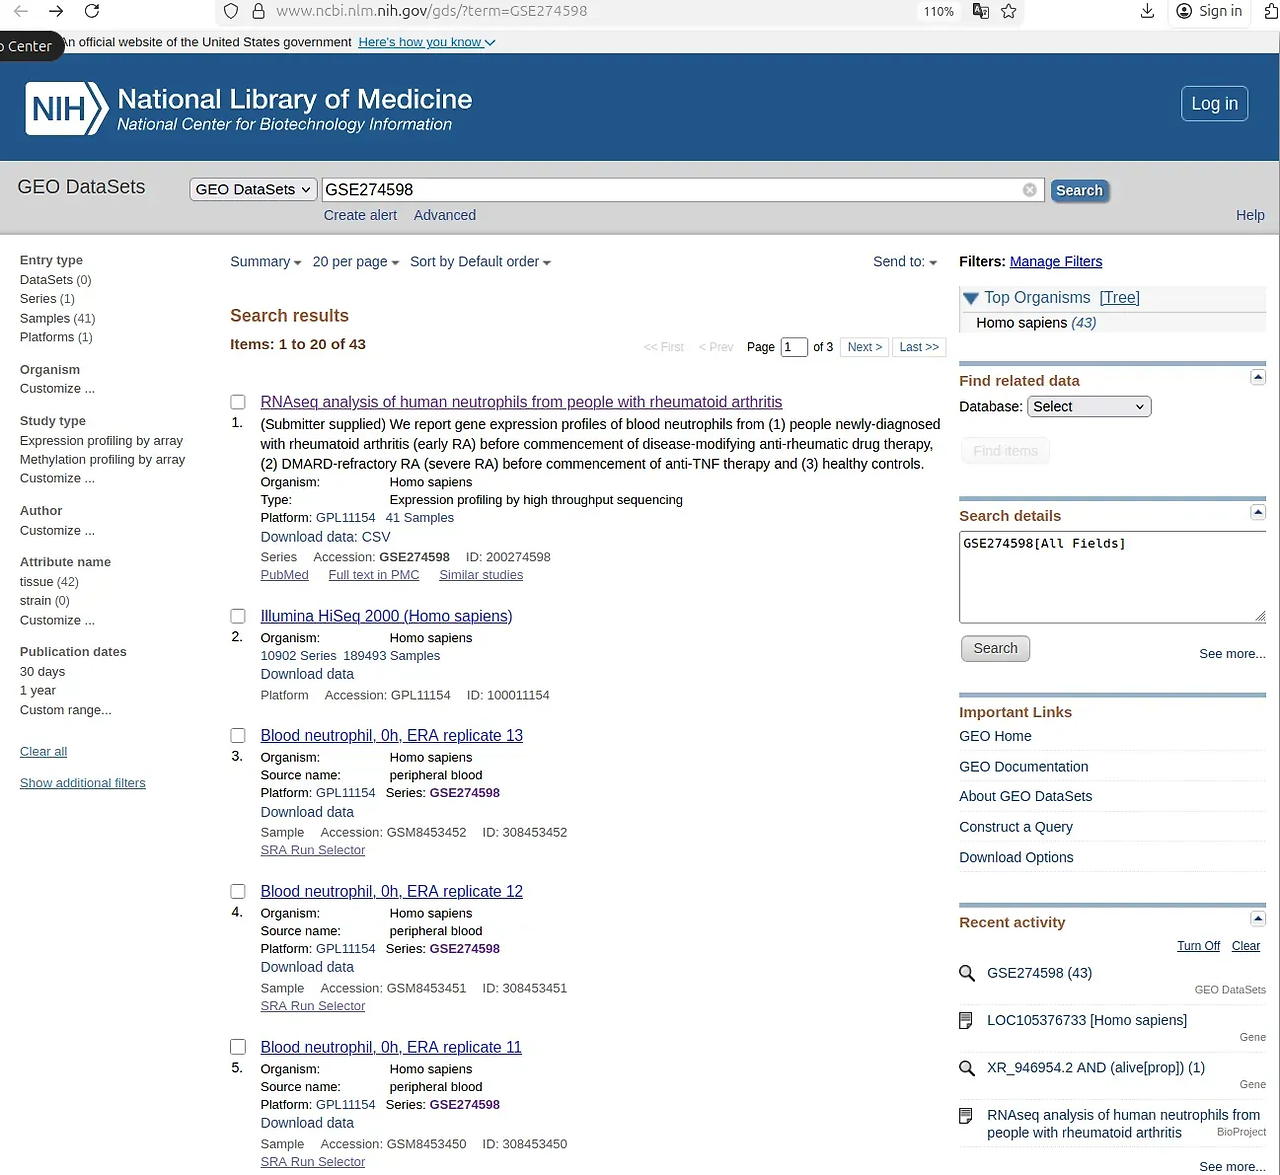Tick checkbox for RNAseq analysis result

[238, 402]
